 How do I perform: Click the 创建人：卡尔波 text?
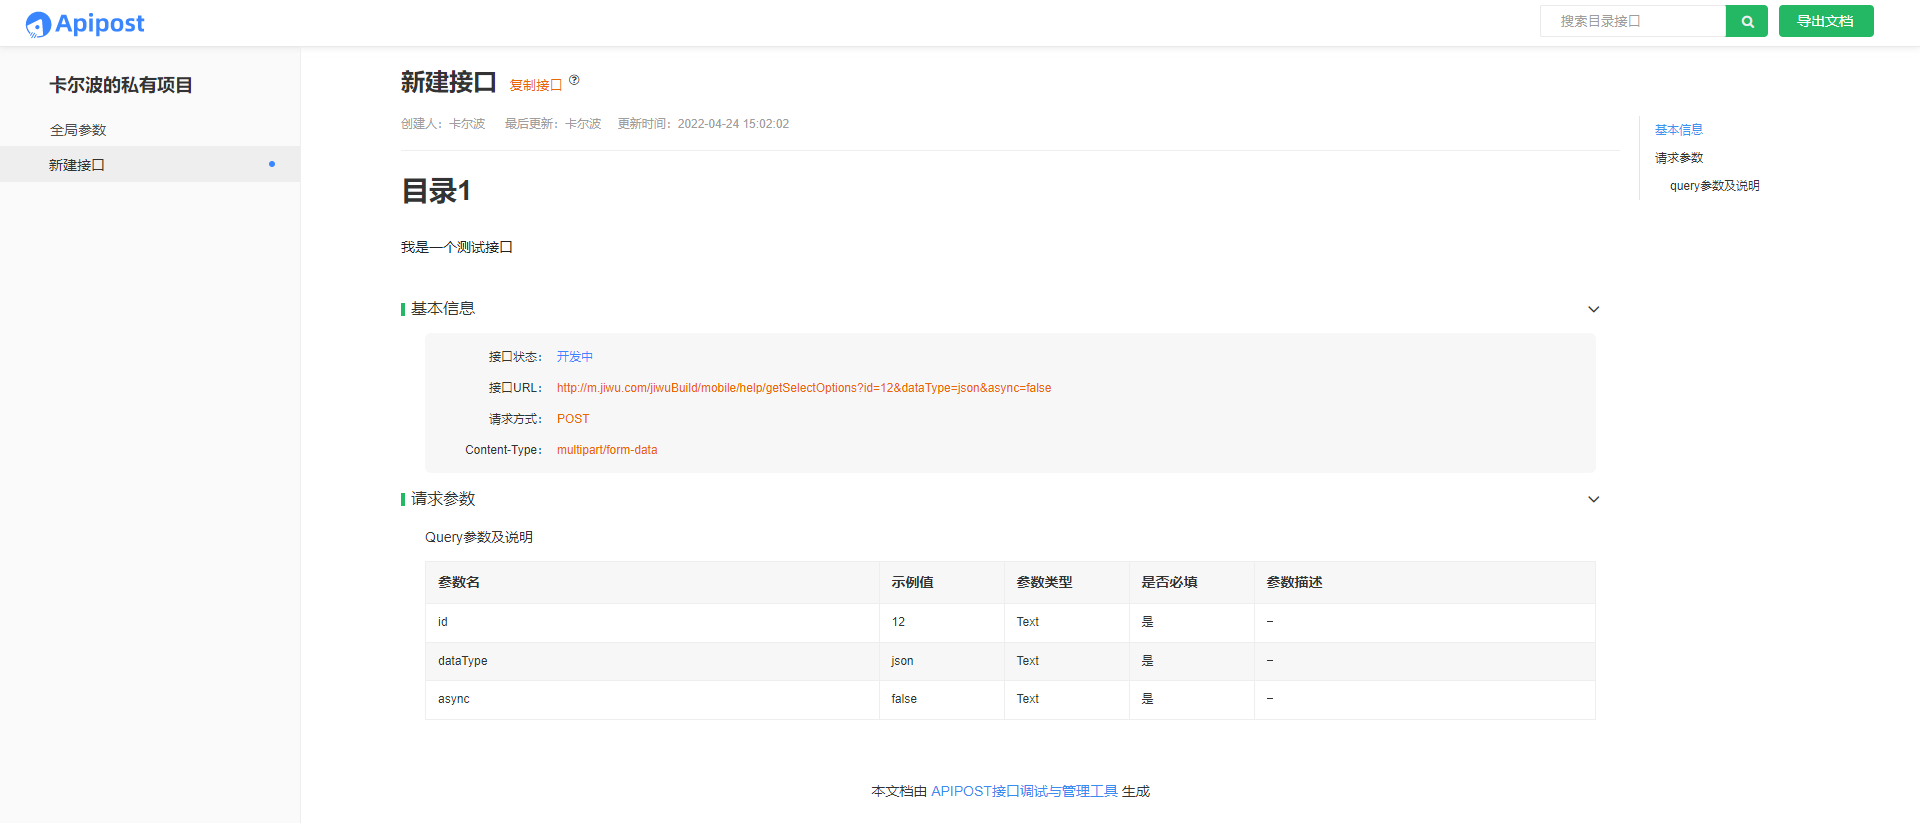pyautogui.click(x=443, y=124)
